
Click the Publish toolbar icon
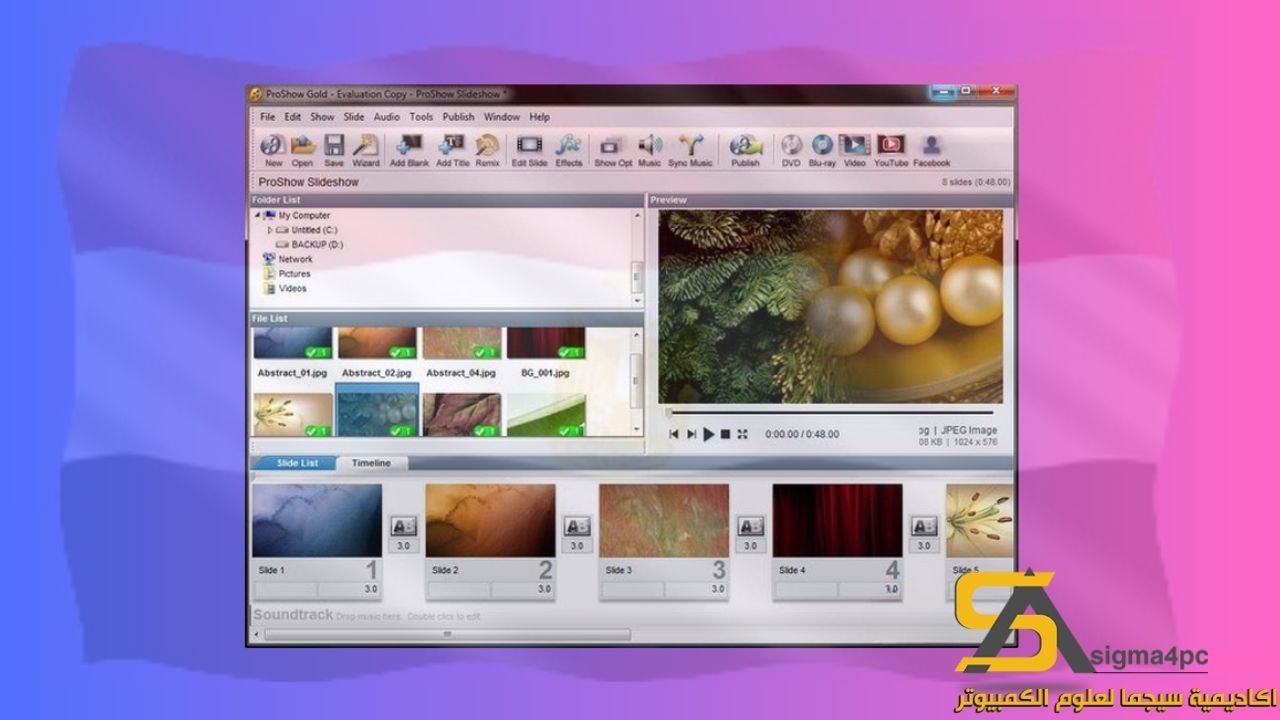[x=745, y=150]
